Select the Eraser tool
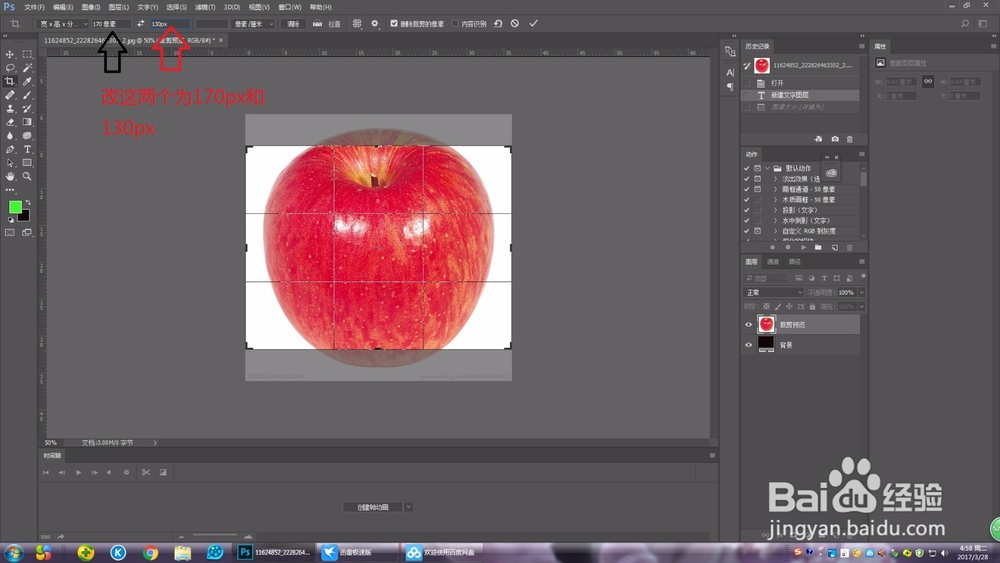Screen dimensions: 1000x563 tap(10, 122)
